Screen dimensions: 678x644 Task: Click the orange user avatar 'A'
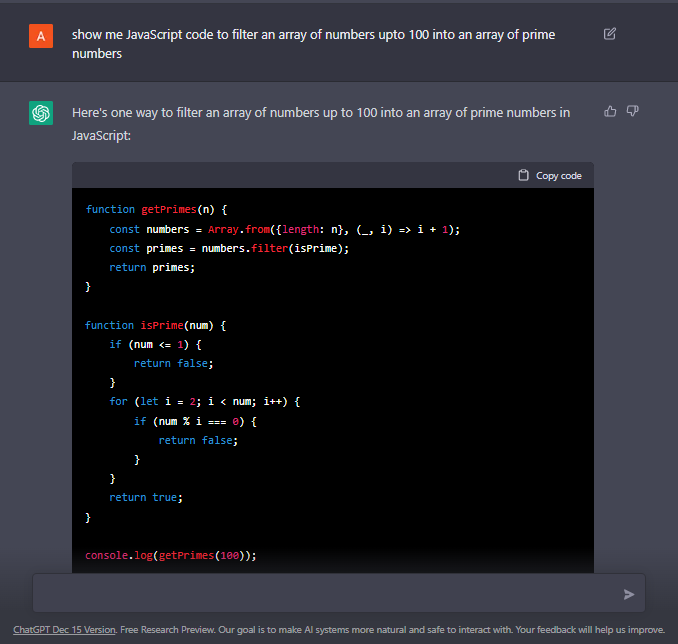coord(41,36)
